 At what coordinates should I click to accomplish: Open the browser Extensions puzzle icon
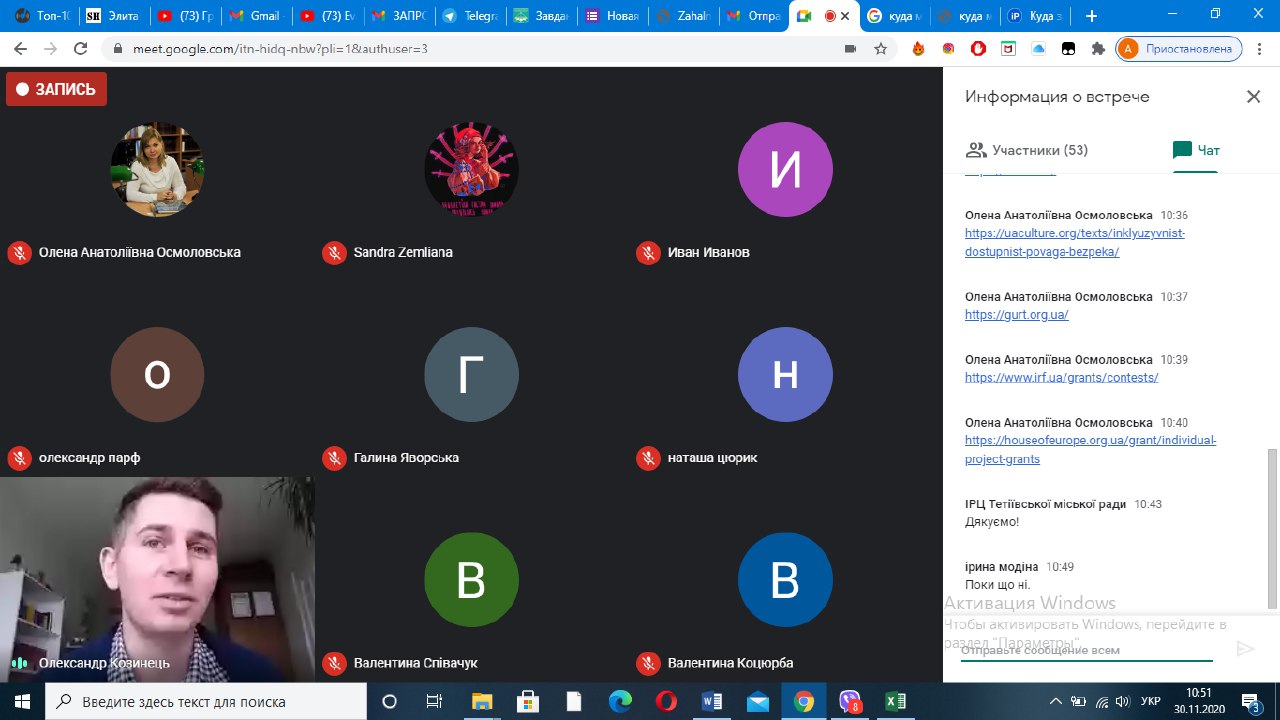[1098, 48]
